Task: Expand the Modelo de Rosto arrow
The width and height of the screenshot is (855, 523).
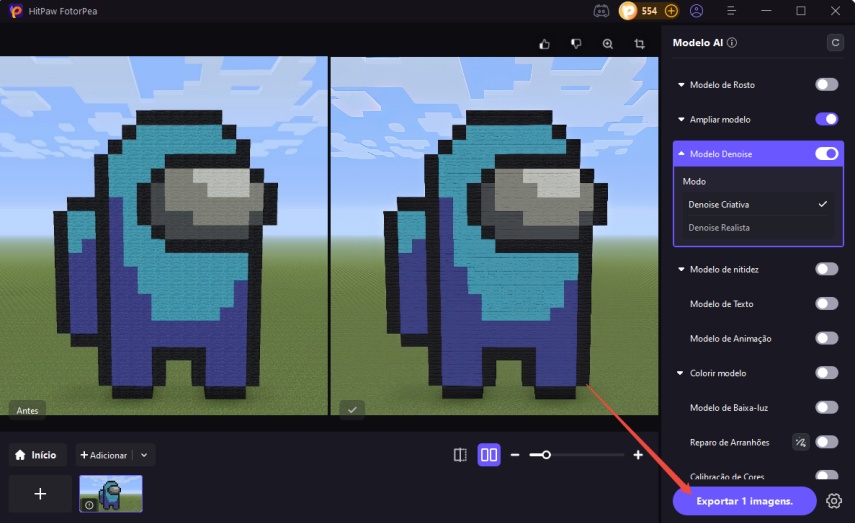Action: pyautogui.click(x=681, y=85)
